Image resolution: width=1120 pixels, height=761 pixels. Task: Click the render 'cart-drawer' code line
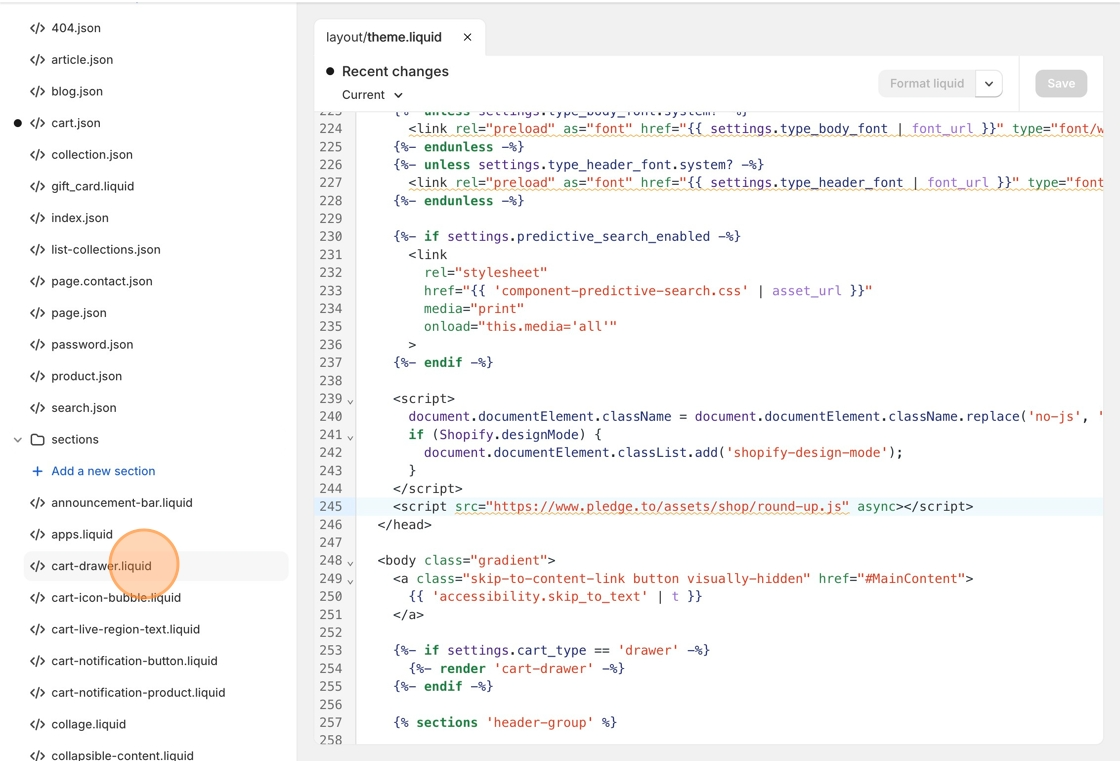[x=516, y=669]
